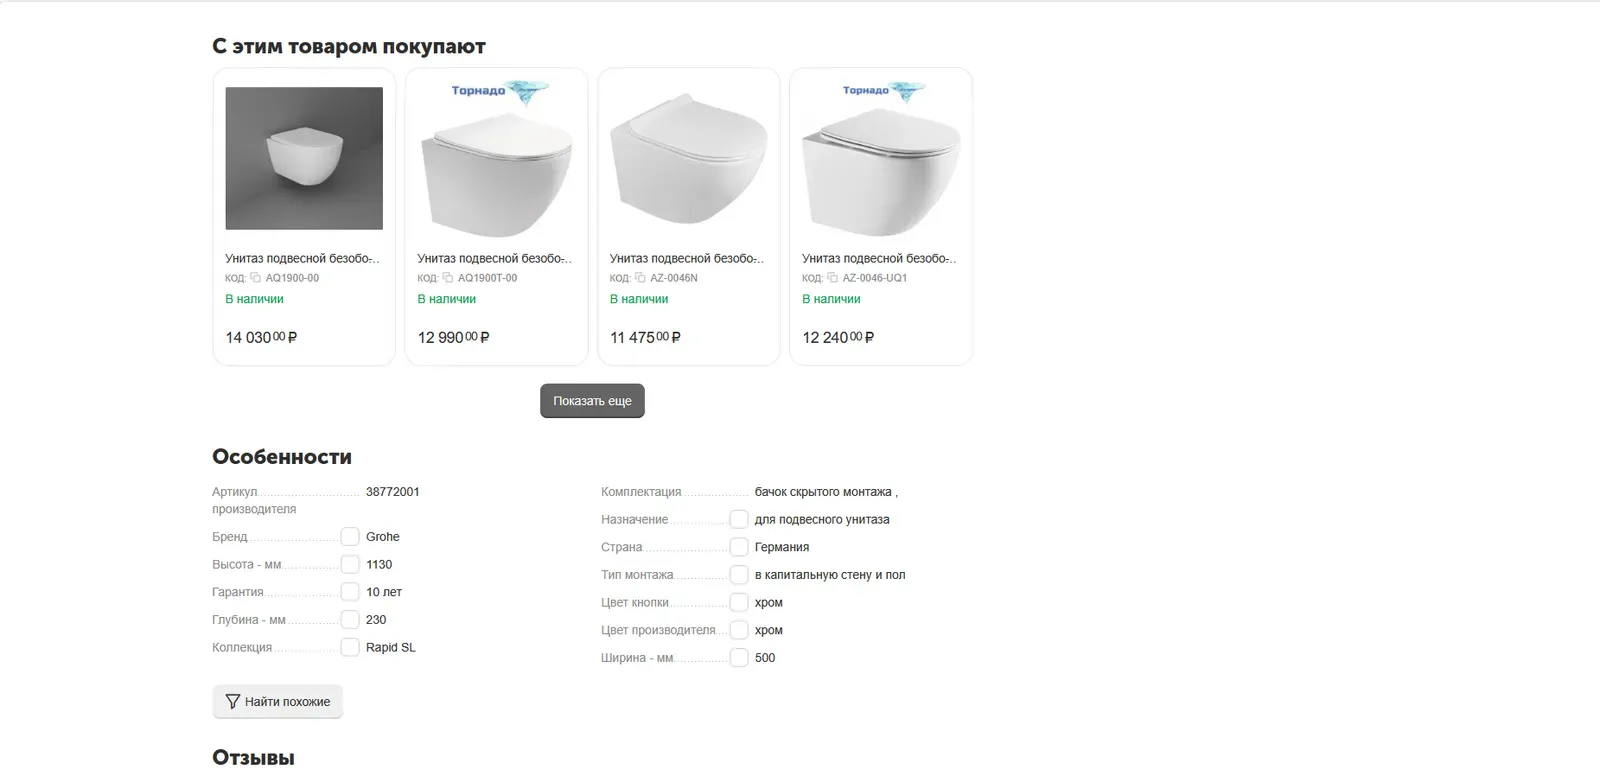Open the 14 030 ₽ toilet thumbnail
1600x768 pixels.
click(304, 158)
